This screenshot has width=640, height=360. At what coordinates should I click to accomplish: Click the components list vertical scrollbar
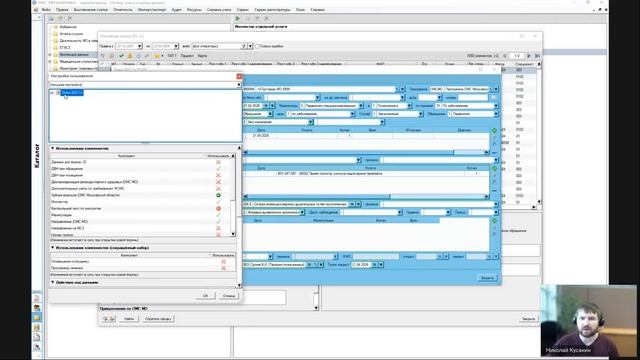[x=233, y=195]
